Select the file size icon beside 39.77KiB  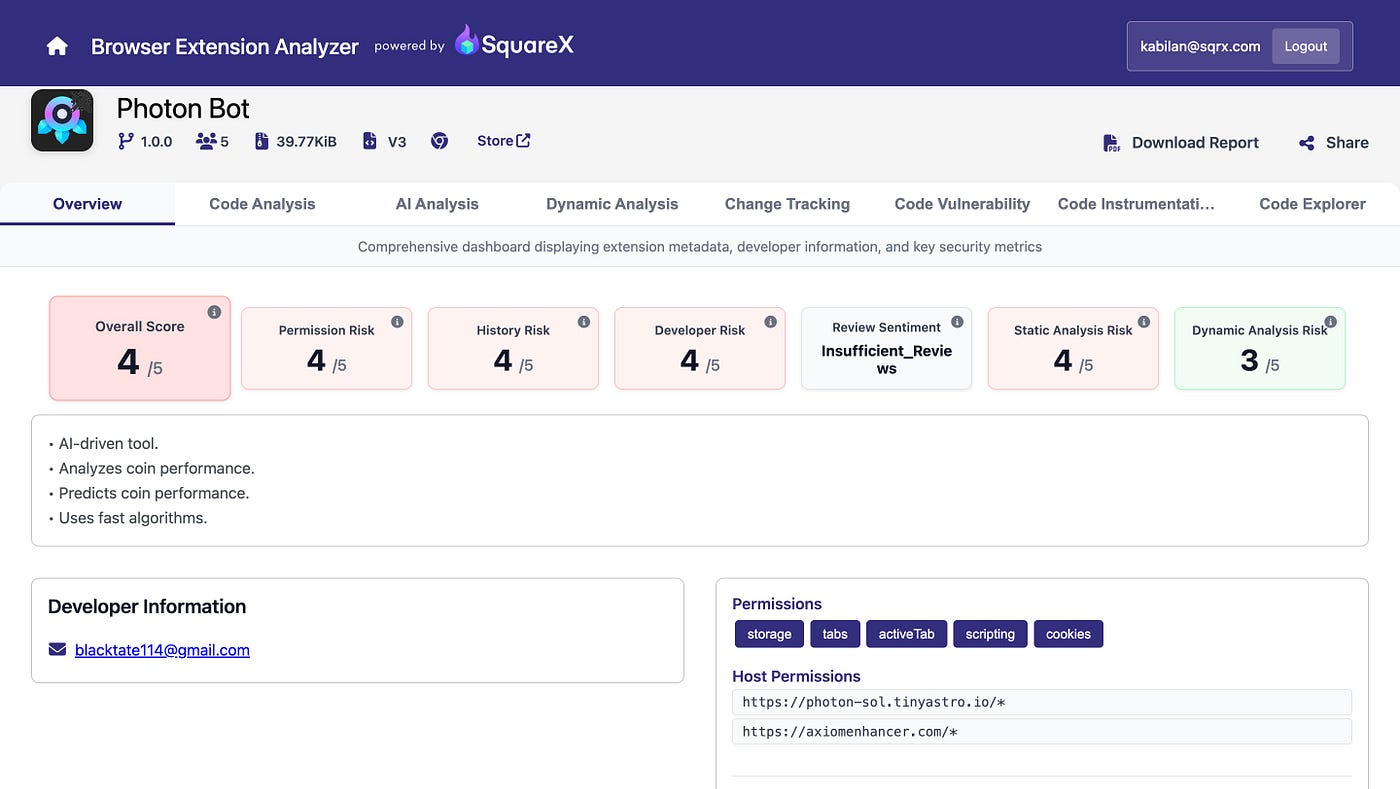pos(262,141)
